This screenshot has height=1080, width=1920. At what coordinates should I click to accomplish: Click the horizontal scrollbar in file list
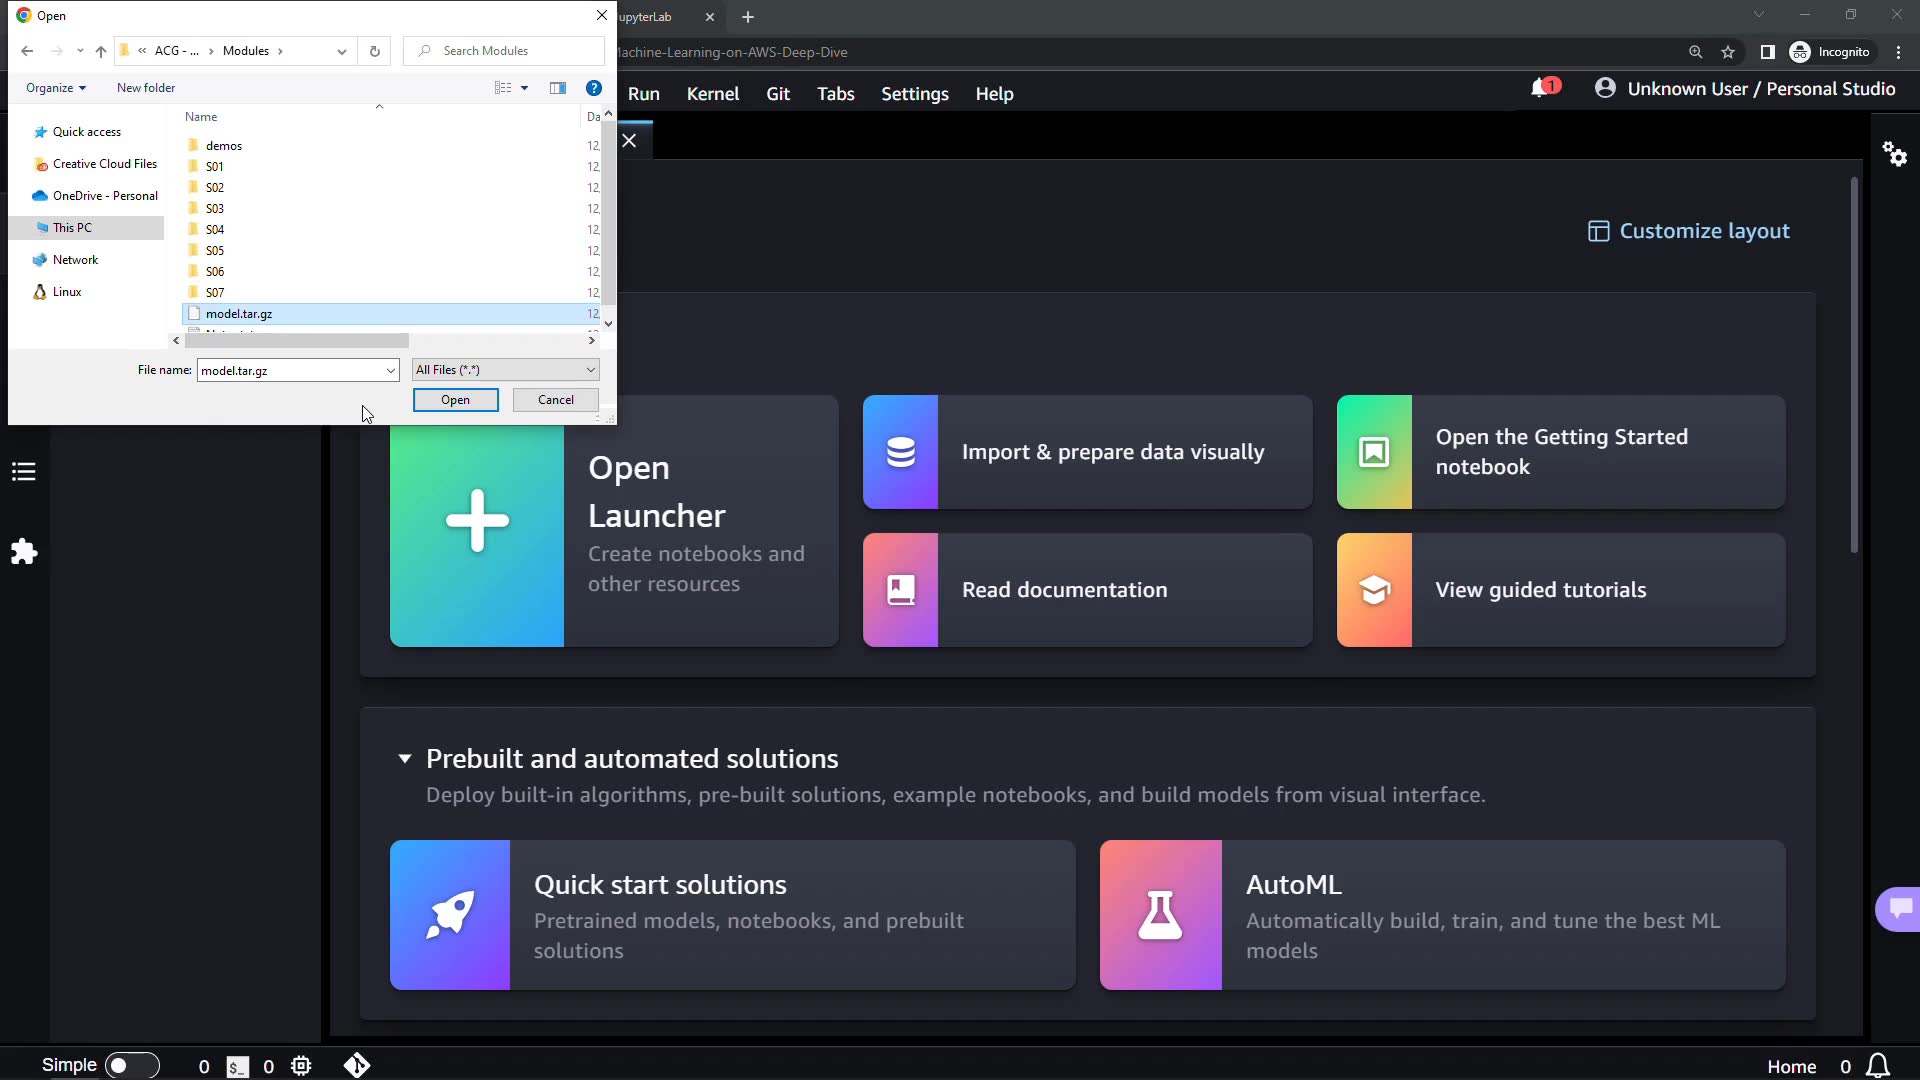pyautogui.click(x=297, y=341)
